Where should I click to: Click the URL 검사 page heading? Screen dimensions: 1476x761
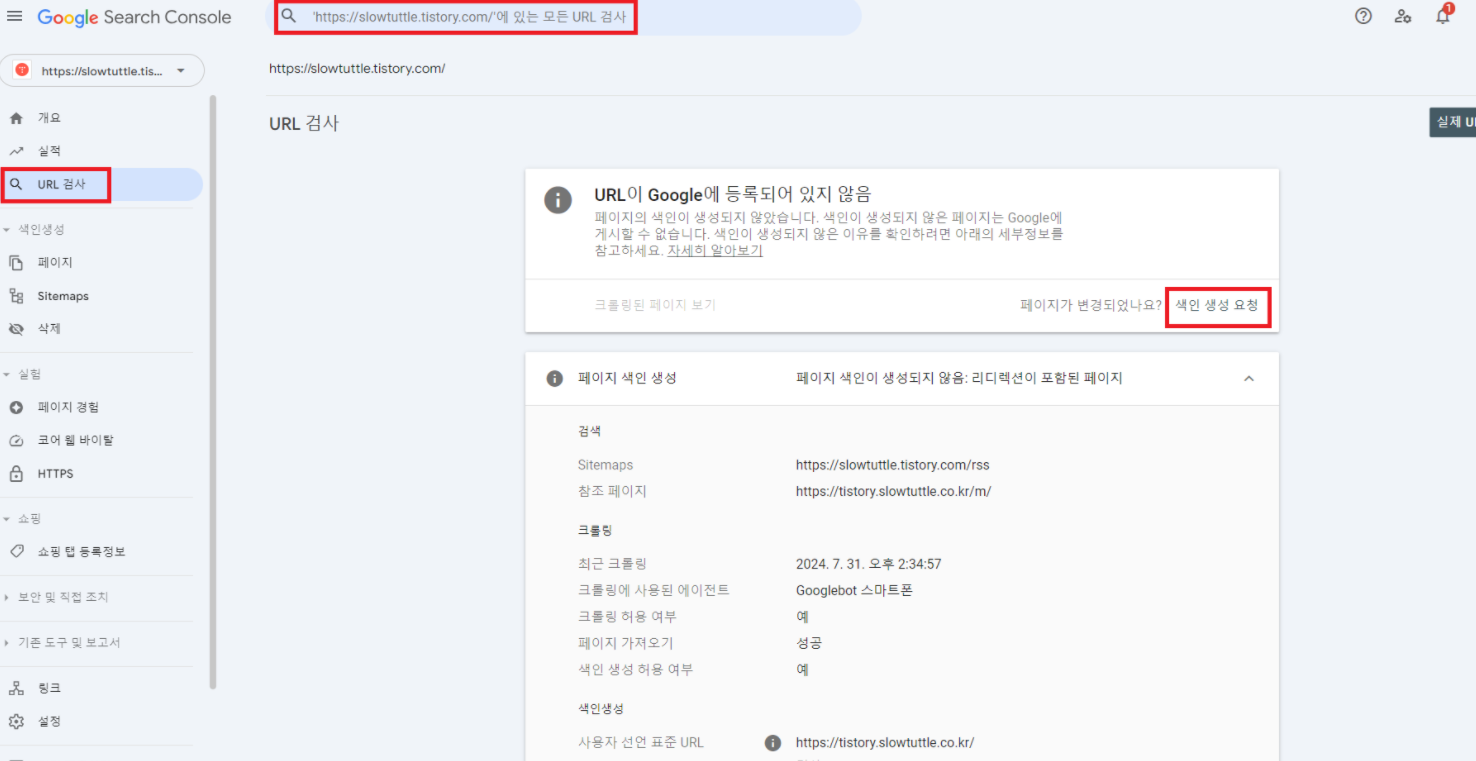(x=304, y=124)
